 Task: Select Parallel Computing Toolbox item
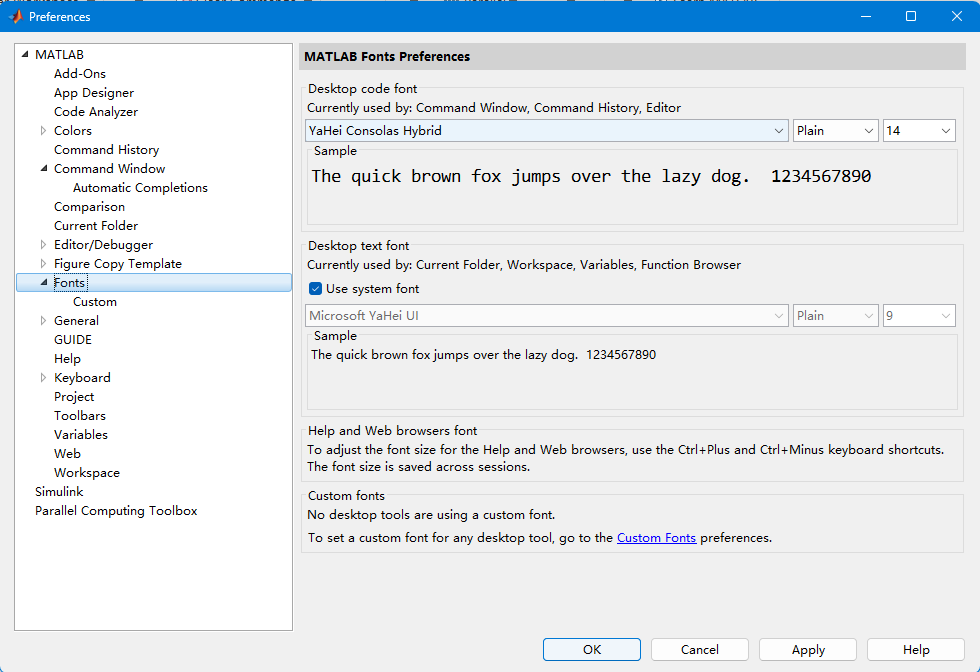click(116, 511)
